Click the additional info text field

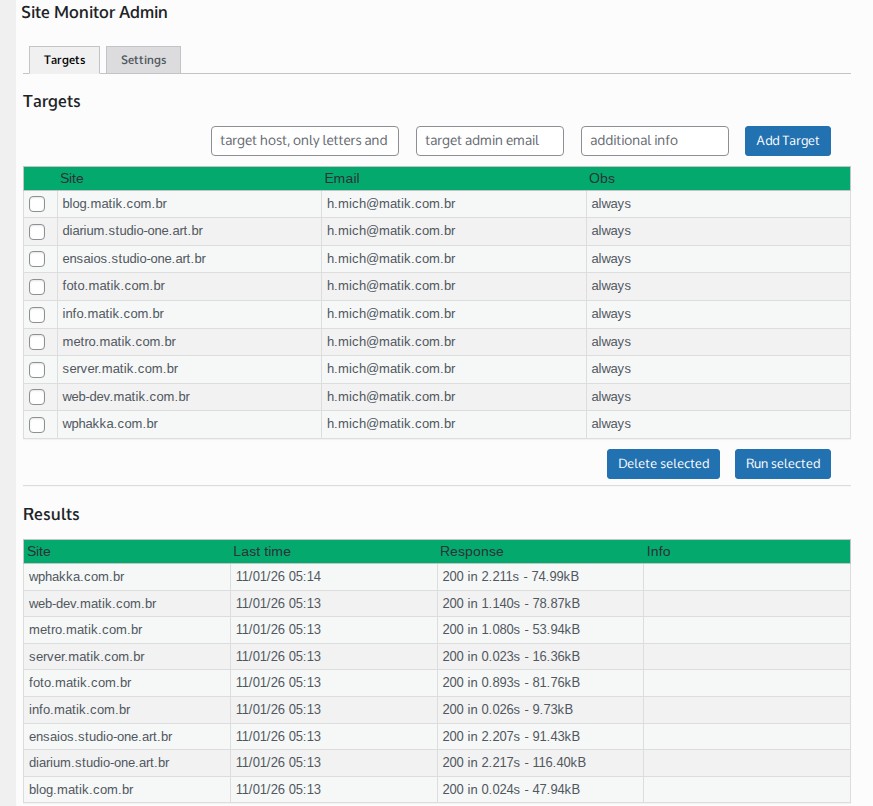[x=654, y=141]
